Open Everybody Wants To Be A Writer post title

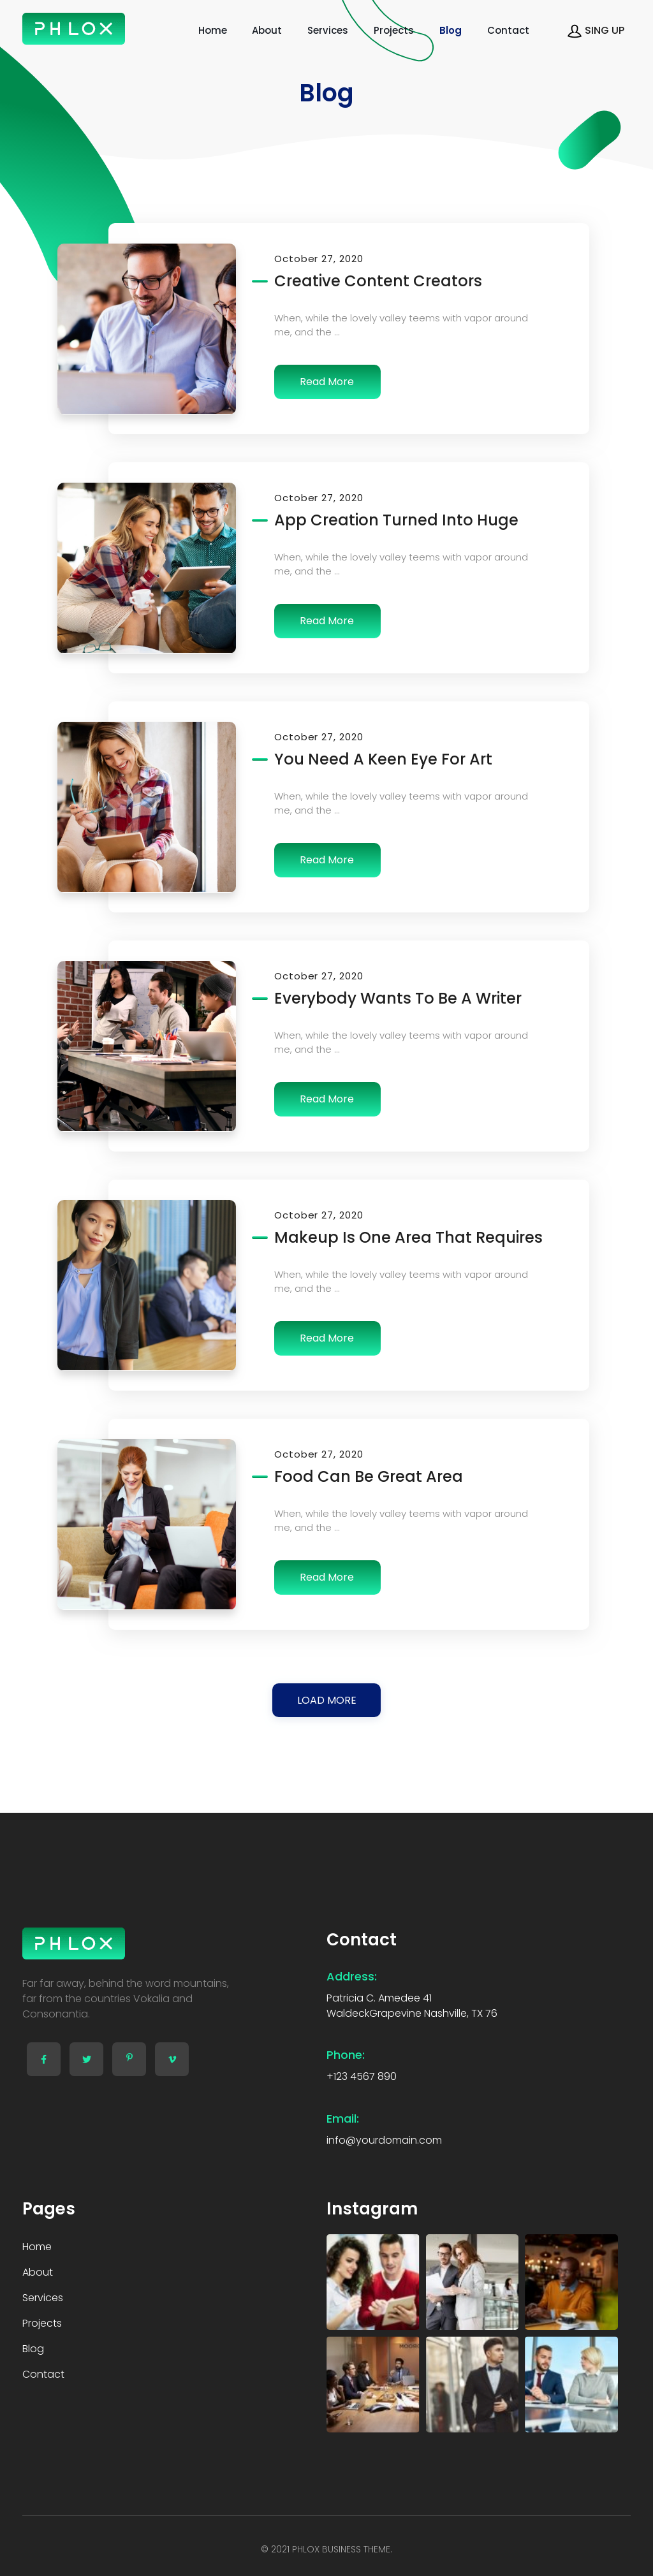point(398,998)
